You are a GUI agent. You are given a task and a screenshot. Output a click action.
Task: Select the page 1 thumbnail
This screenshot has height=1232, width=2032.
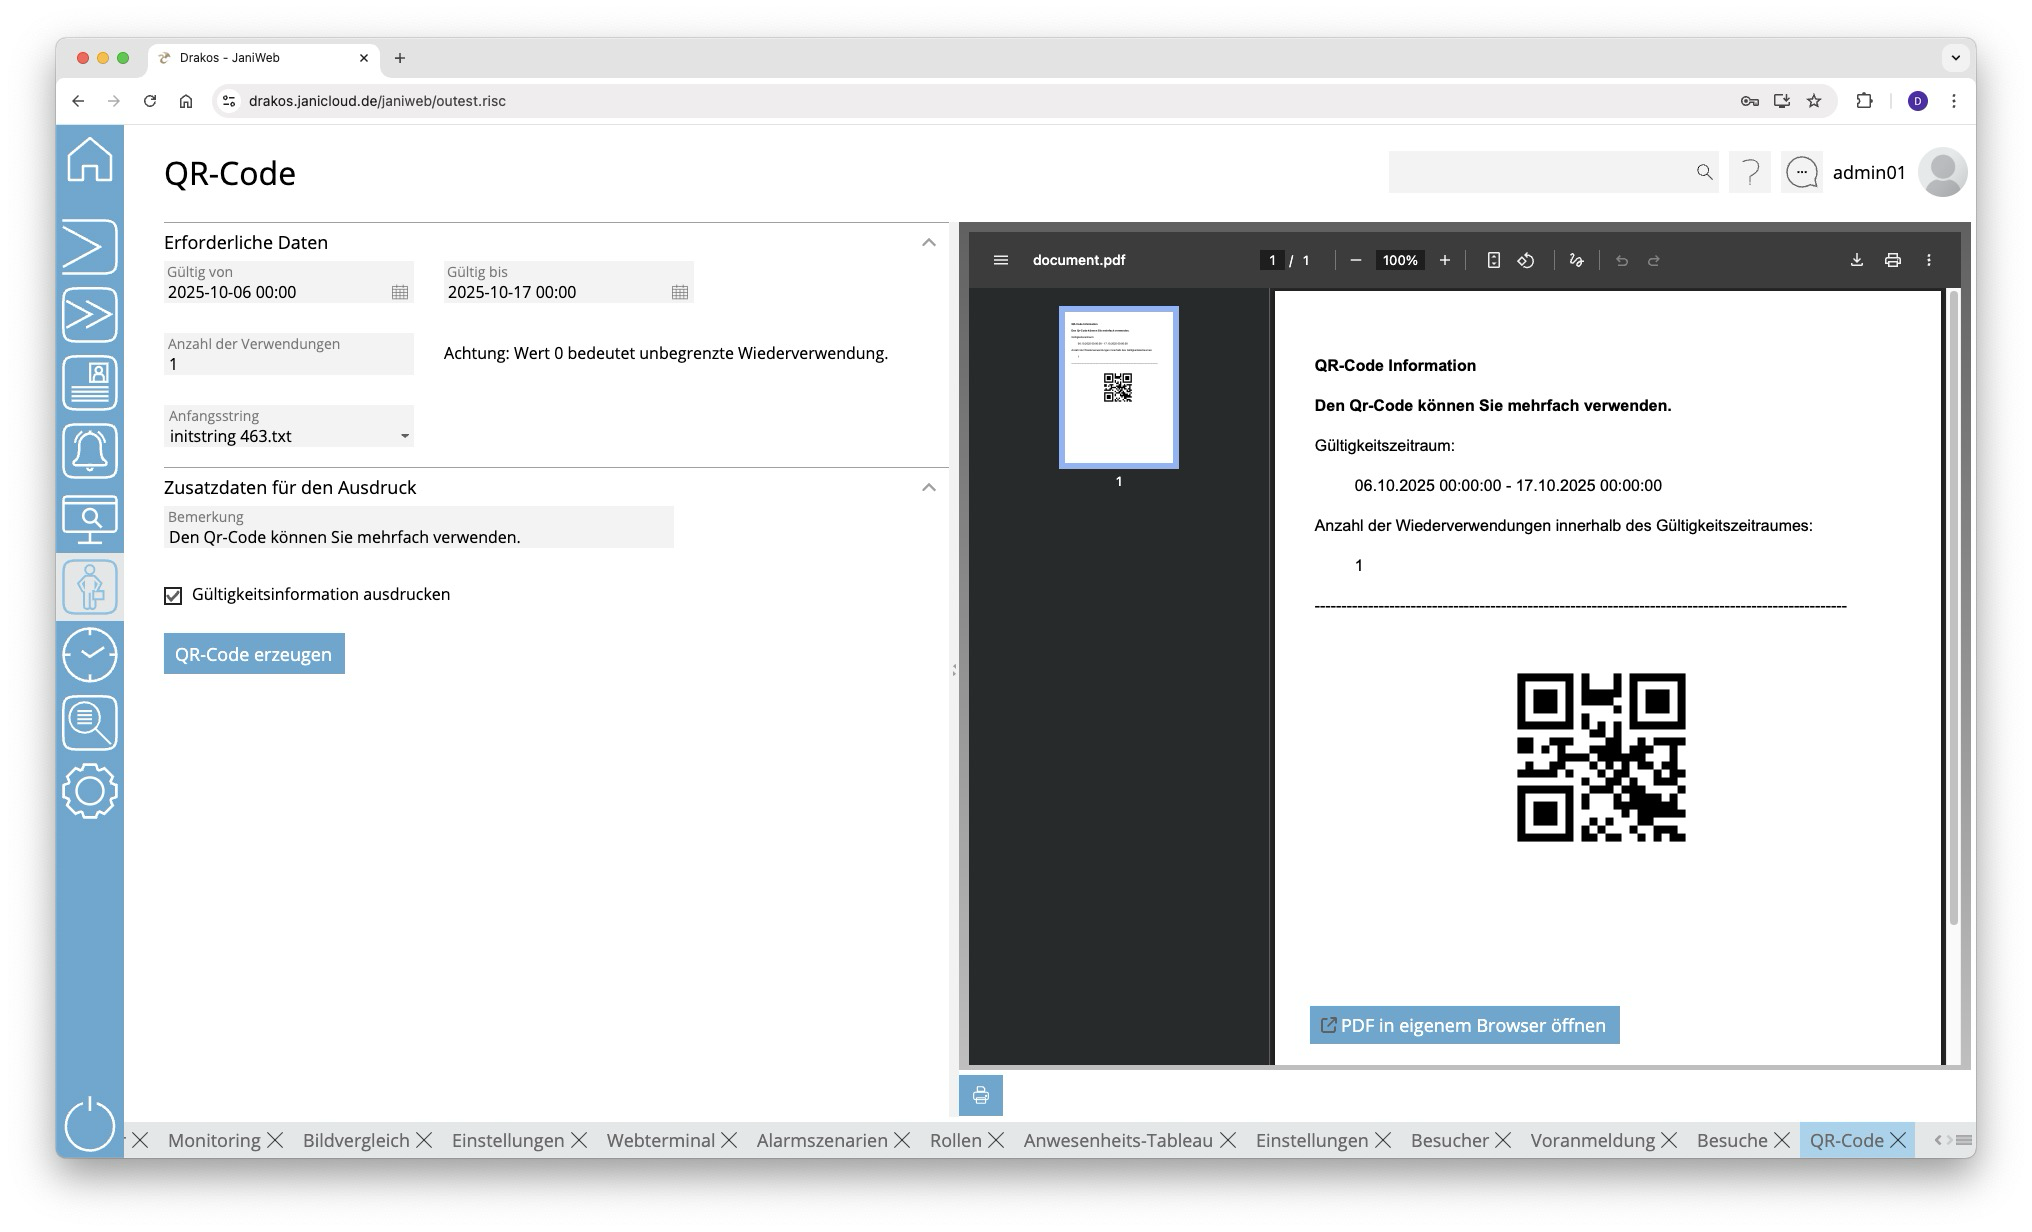(x=1118, y=387)
